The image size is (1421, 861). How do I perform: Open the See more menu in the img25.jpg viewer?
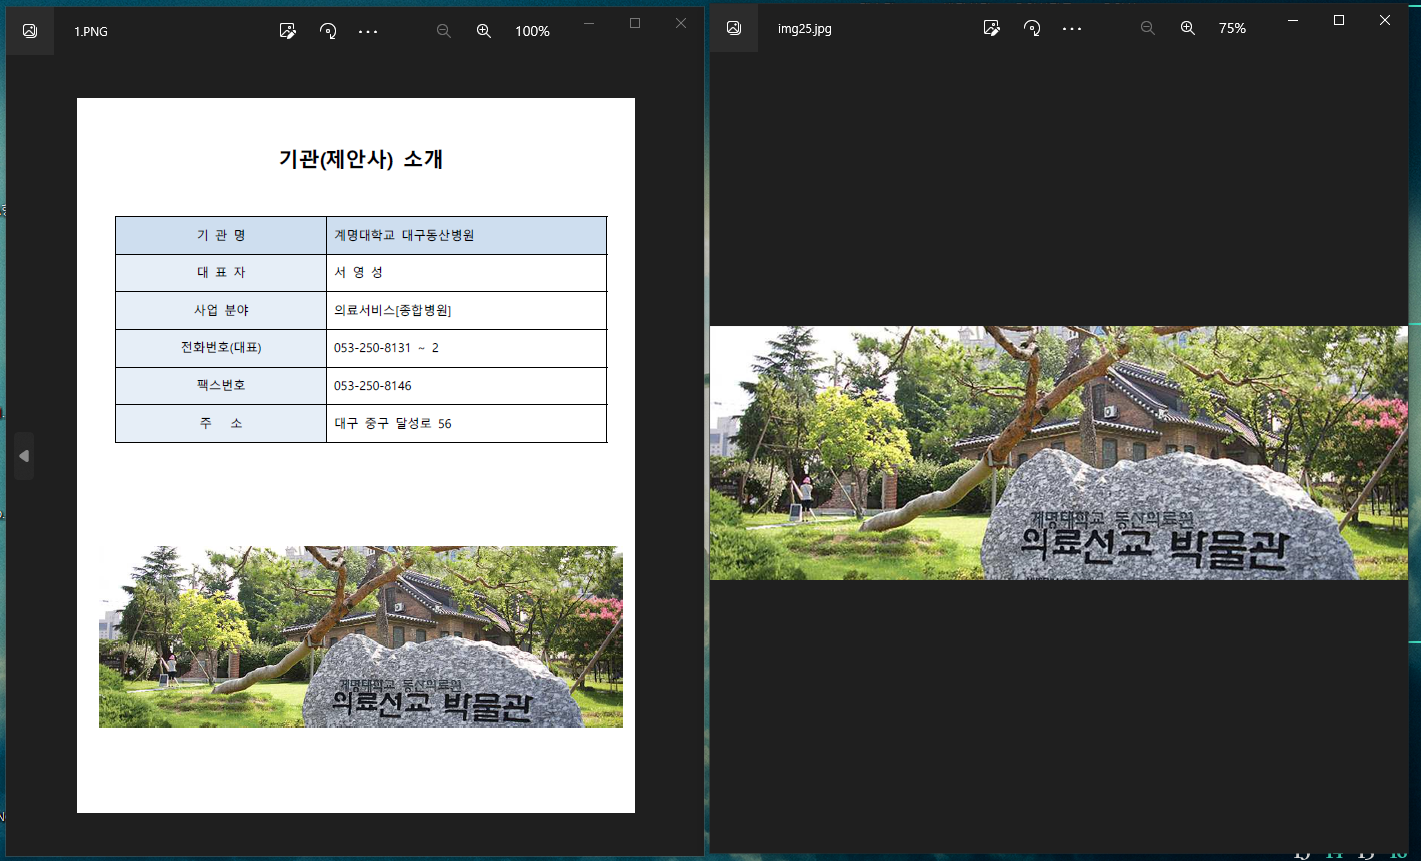[1072, 28]
